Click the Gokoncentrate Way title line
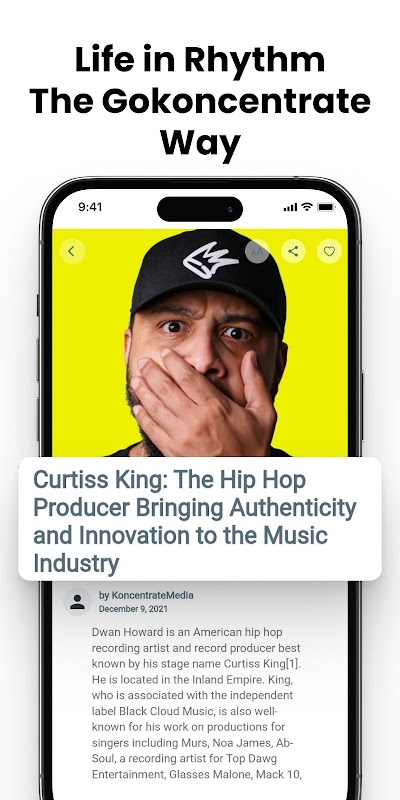This screenshot has height=800, width=400. coord(200,122)
